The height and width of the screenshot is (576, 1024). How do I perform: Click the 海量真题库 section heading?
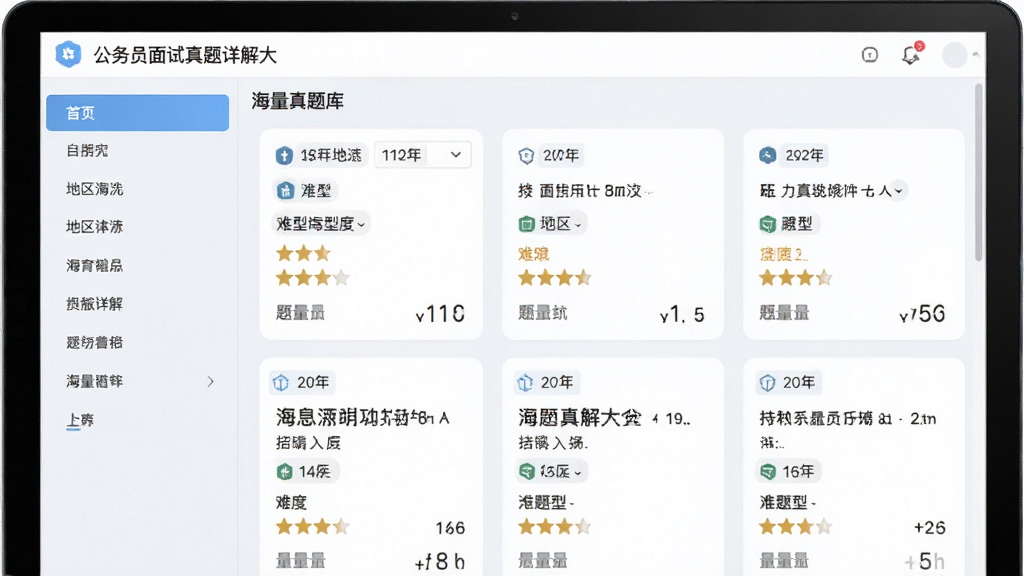click(x=298, y=101)
